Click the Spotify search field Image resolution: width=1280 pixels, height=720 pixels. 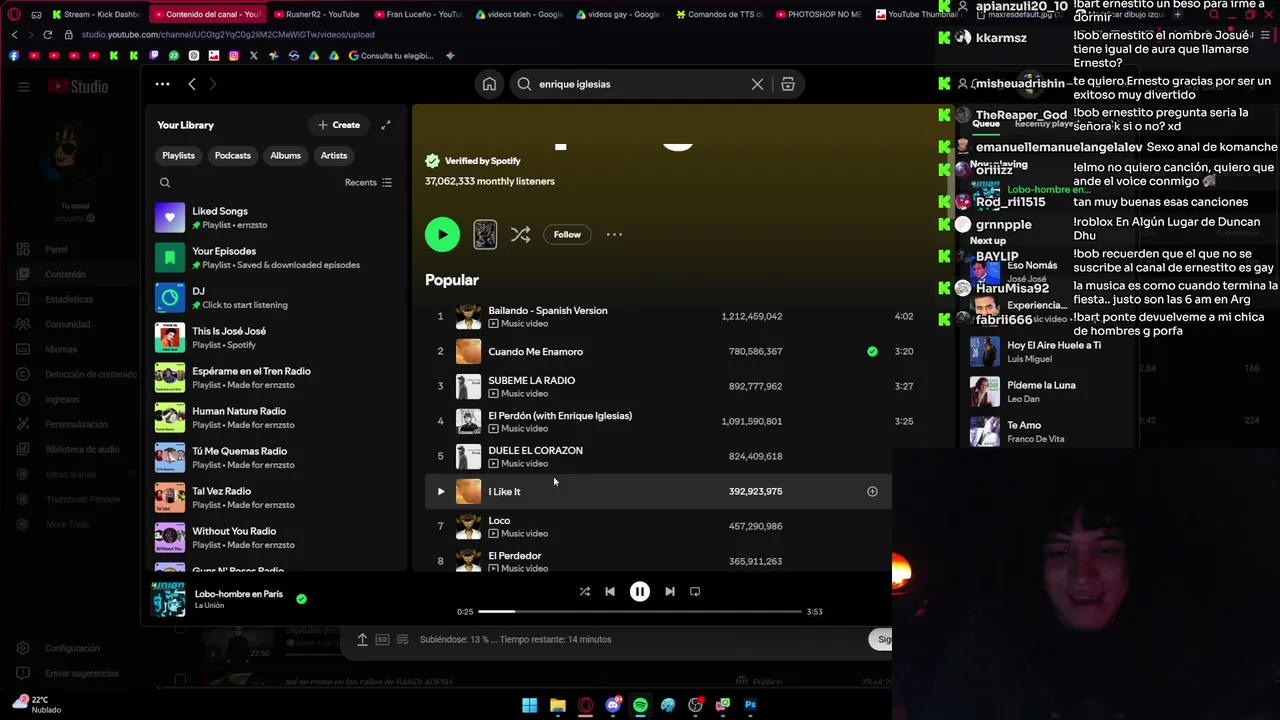(x=640, y=84)
